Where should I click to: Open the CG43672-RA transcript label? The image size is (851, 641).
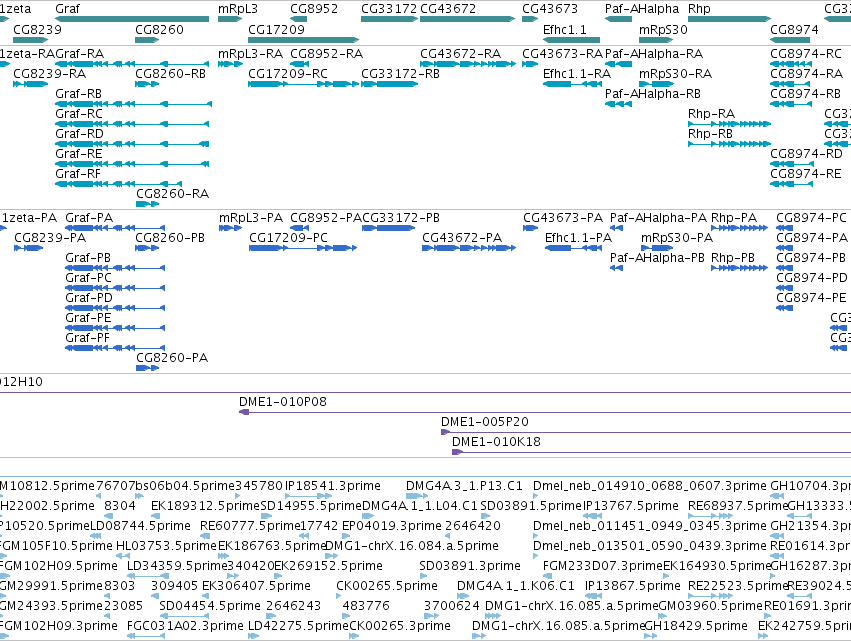[x=461, y=54]
